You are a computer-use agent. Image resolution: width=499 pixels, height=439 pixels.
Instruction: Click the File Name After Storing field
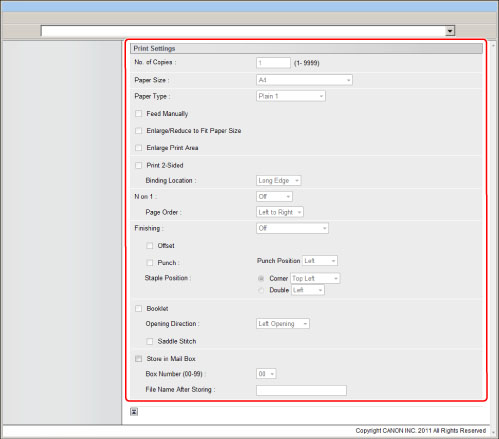point(301,390)
